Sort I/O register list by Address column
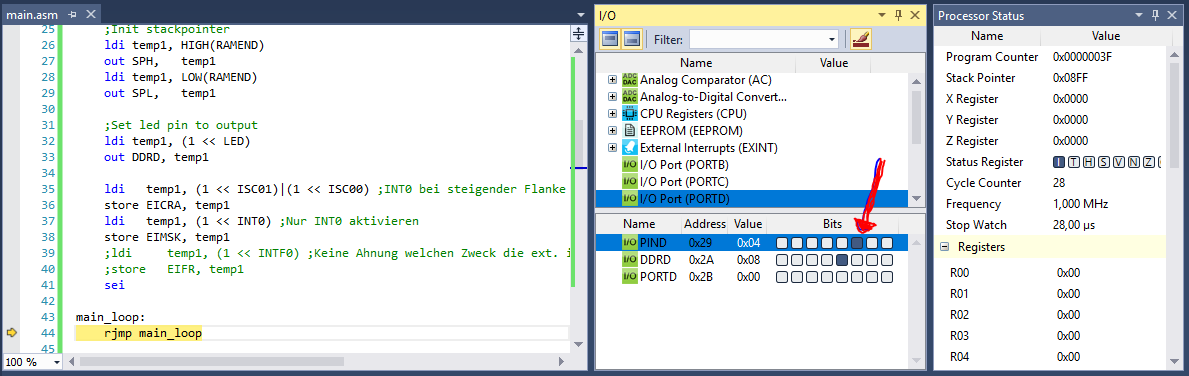The height and width of the screenshot is (376, 1189). (704, 224)
